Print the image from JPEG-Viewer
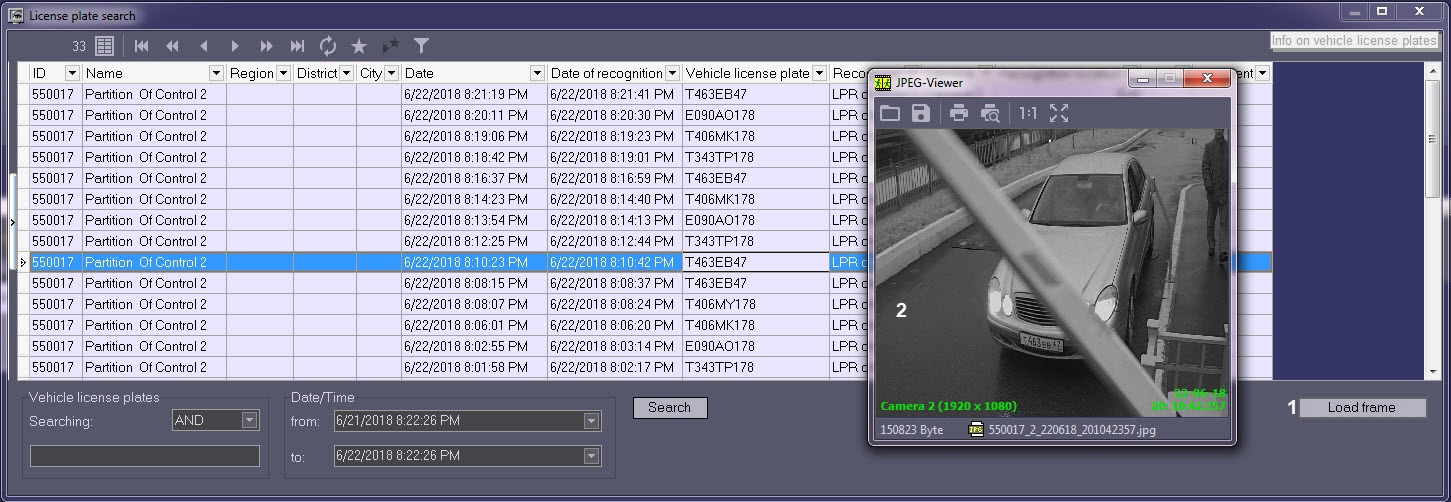 pyautogui.click(x=959, y=113)
